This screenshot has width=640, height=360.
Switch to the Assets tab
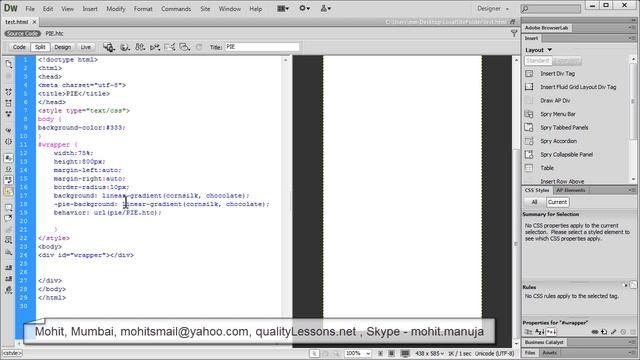[549, 353]
